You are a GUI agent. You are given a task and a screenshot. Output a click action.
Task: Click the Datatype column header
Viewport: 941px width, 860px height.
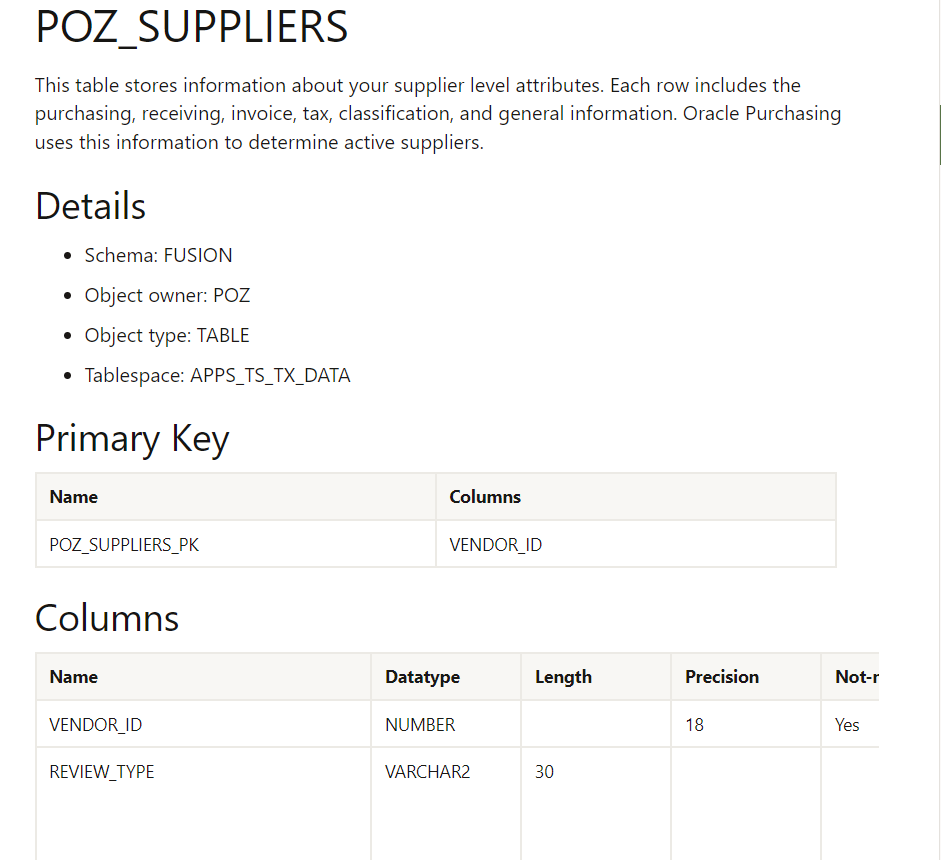(422, 677)
